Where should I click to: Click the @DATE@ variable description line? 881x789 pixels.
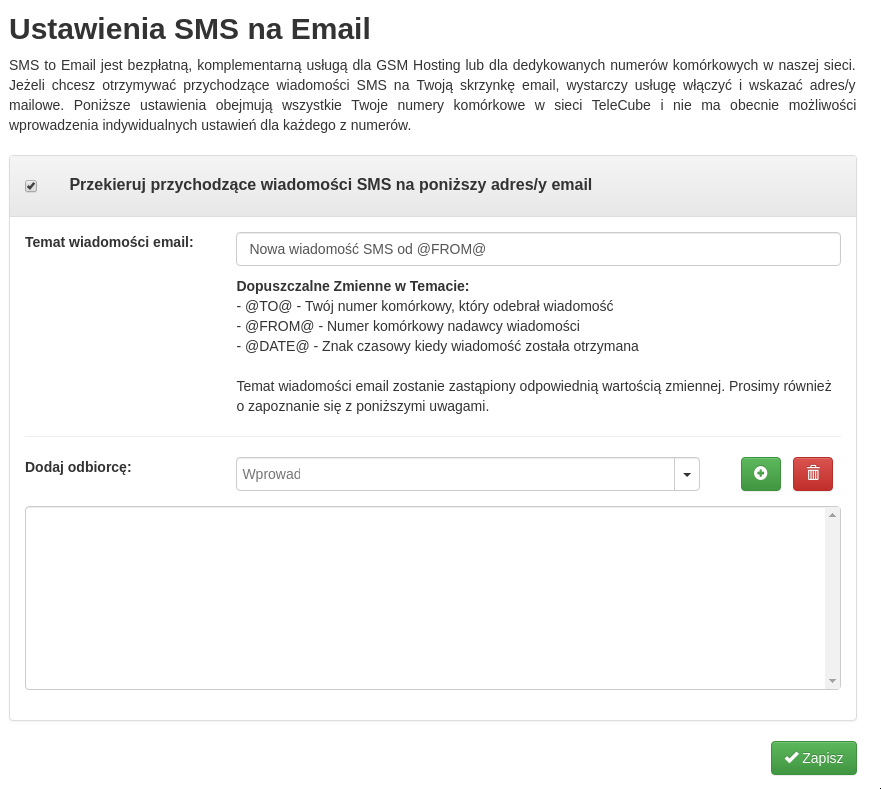coord(437,346)
